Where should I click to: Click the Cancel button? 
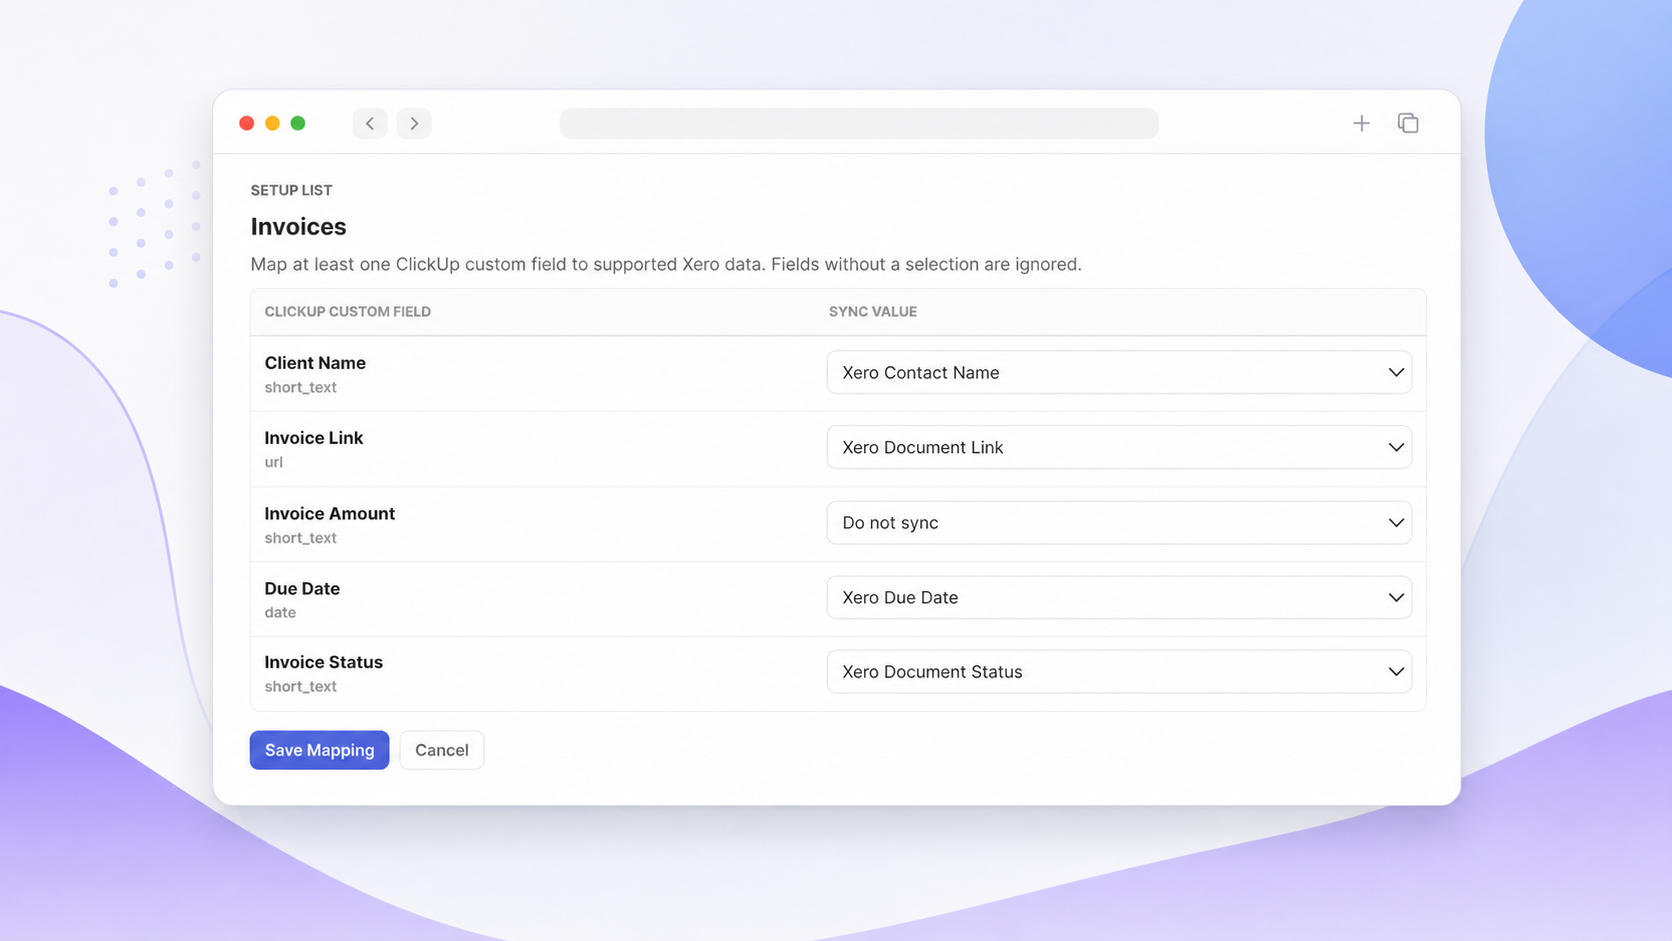(x=442, y=750)
